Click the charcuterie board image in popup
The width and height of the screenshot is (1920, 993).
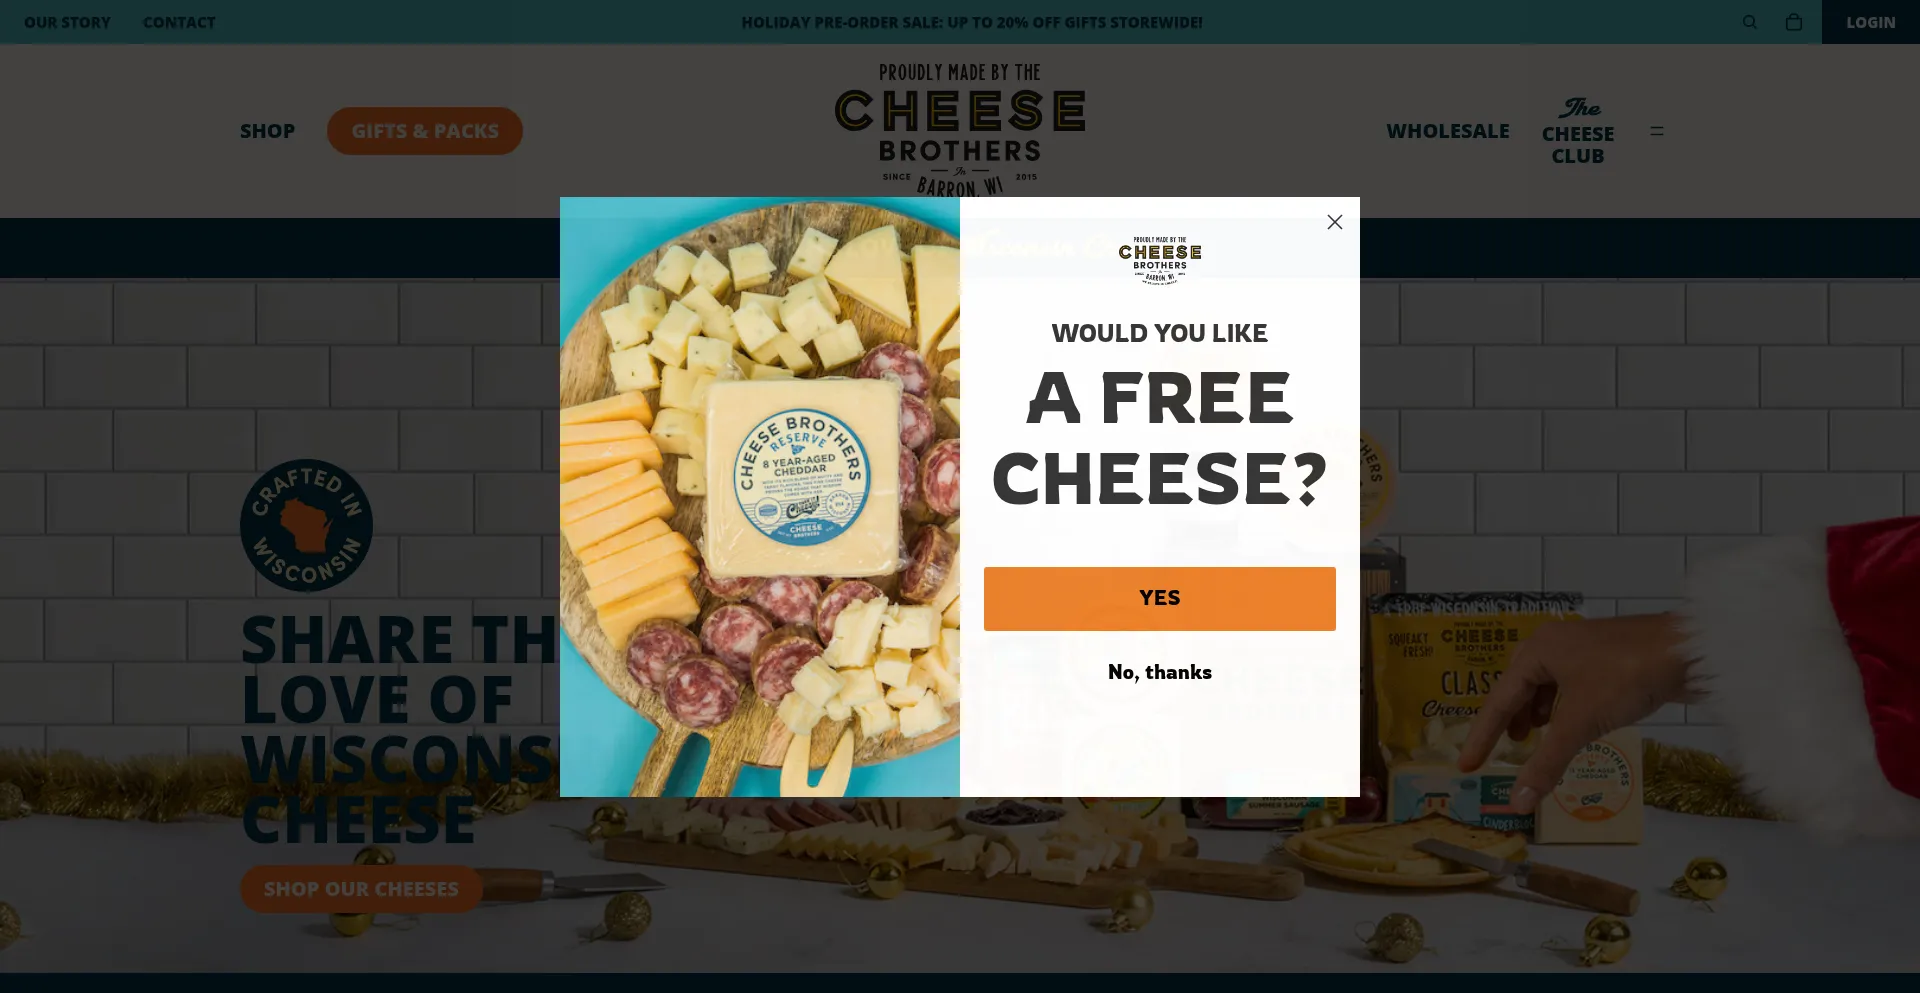[760, 497]
